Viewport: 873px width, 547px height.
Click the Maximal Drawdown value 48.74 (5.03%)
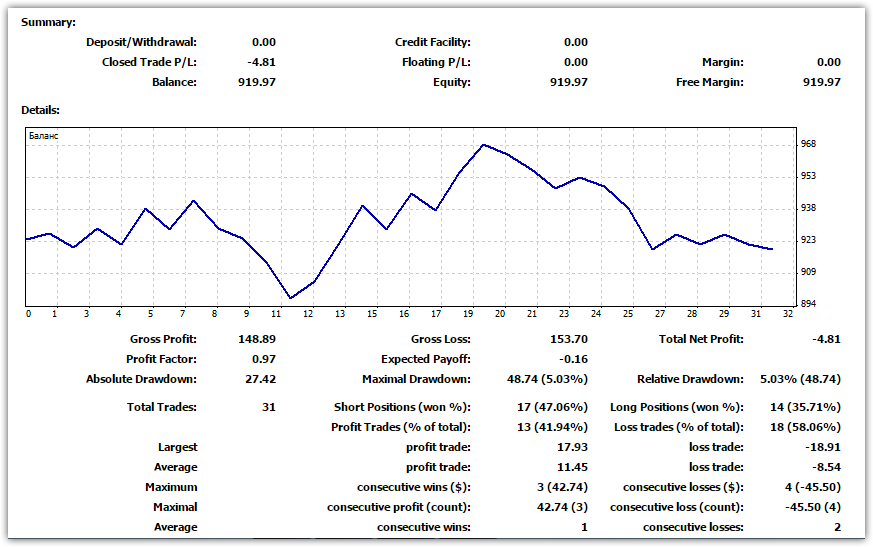click(548, 379)
